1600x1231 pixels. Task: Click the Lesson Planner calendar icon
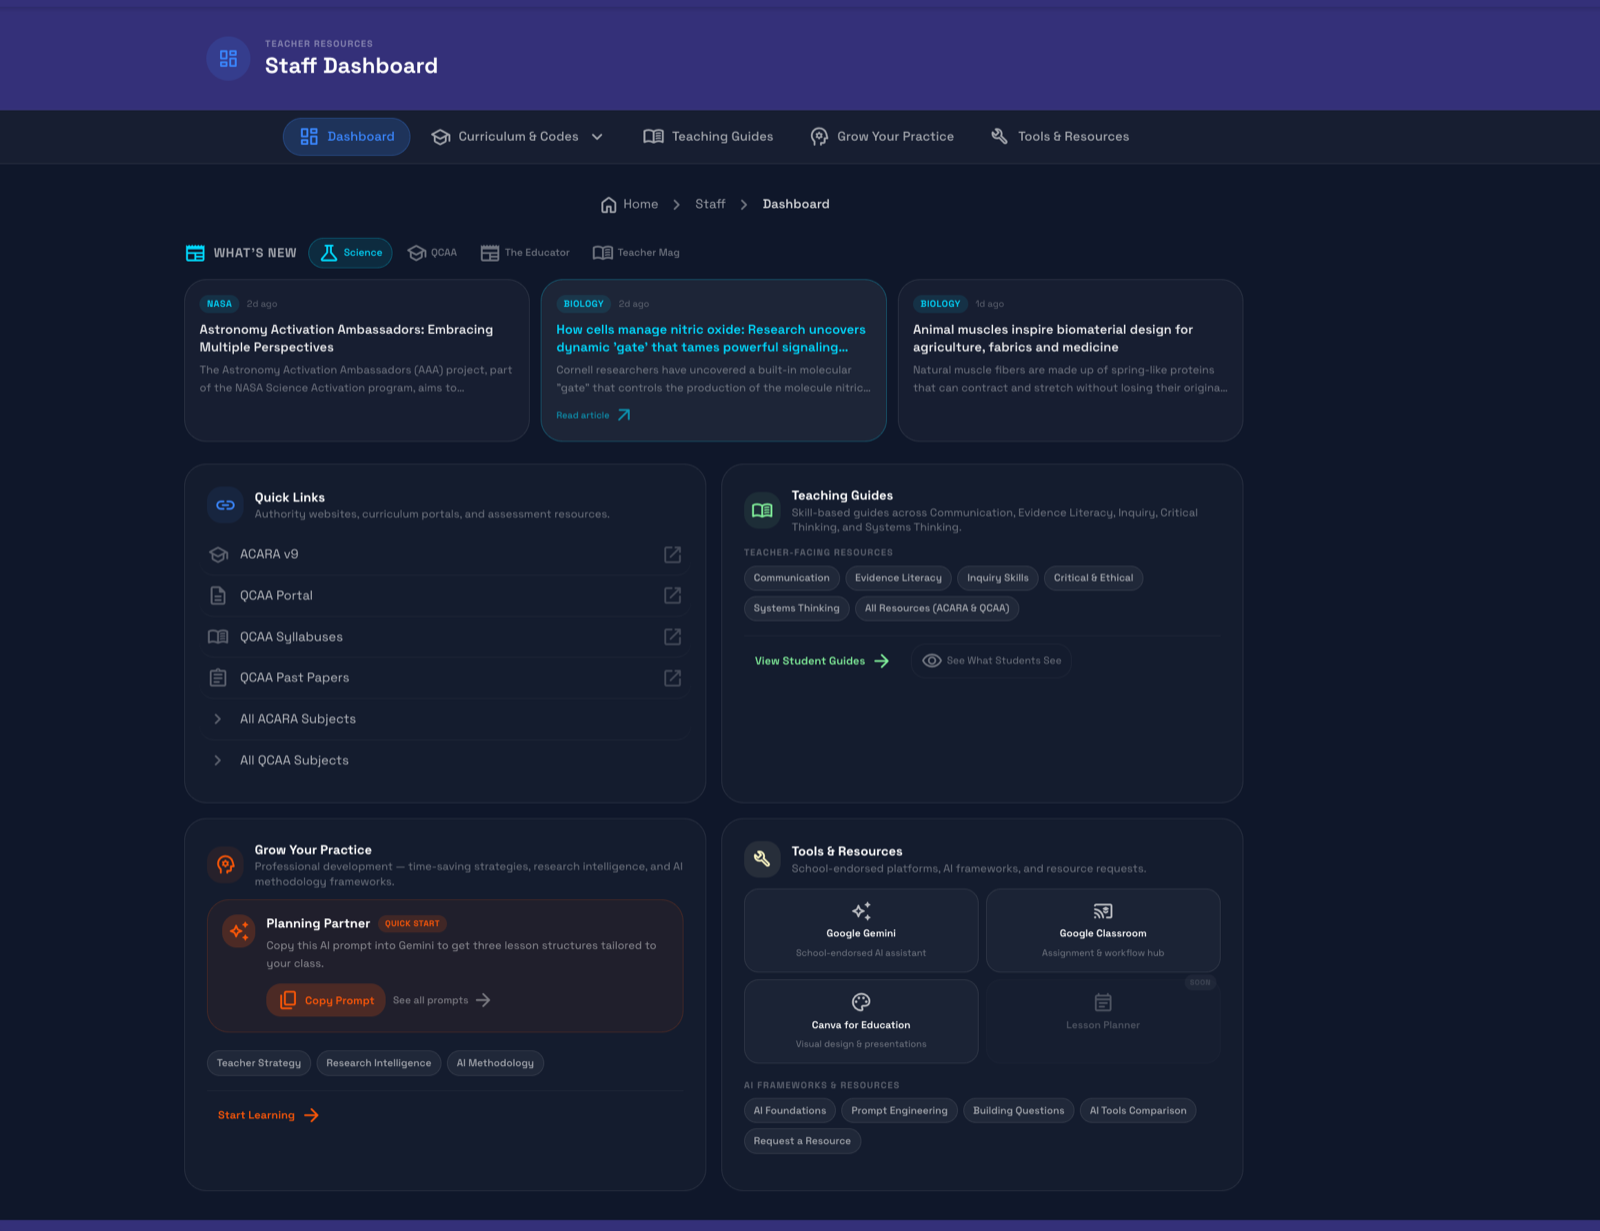(x=1103, y=1002)
